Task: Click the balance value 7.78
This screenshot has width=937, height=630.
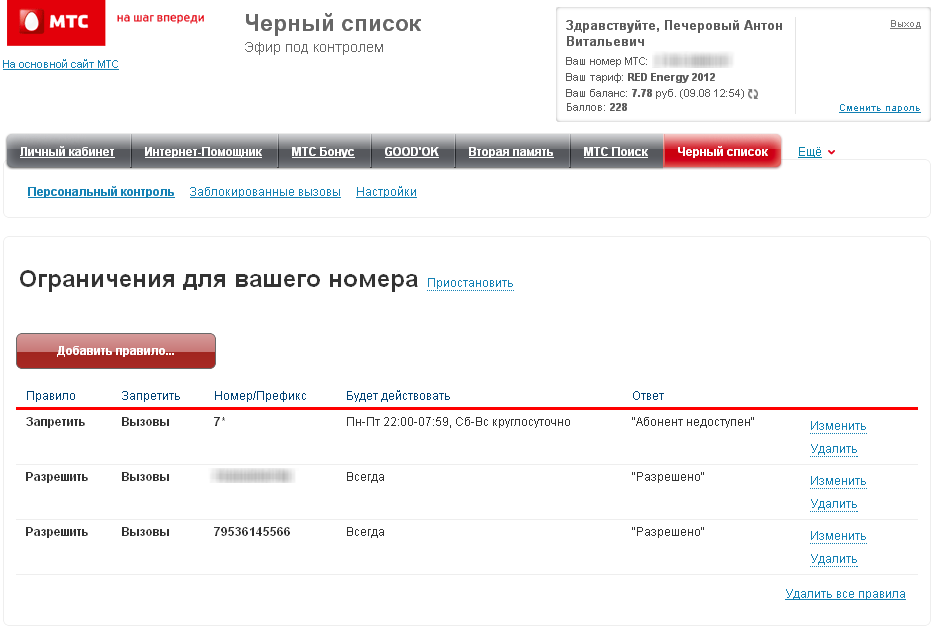Action: click(642, 93)
